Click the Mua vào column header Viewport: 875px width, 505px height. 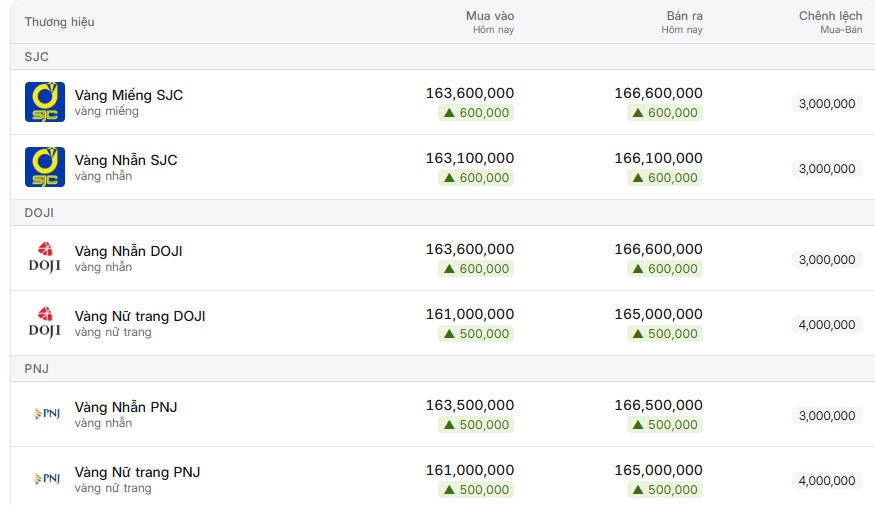click(x=490, y=22)
